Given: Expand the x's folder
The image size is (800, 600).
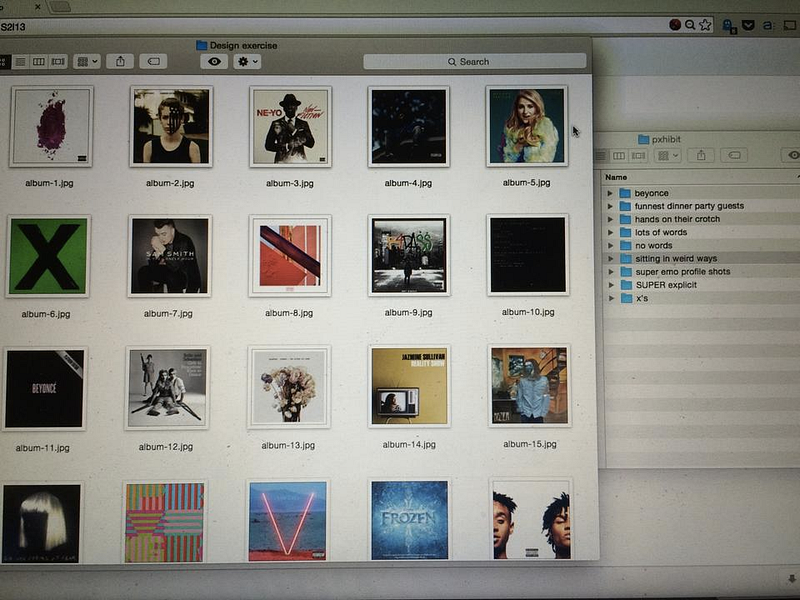Looking at the screenshot, I should pyautogui.click(x=611, y=298).
